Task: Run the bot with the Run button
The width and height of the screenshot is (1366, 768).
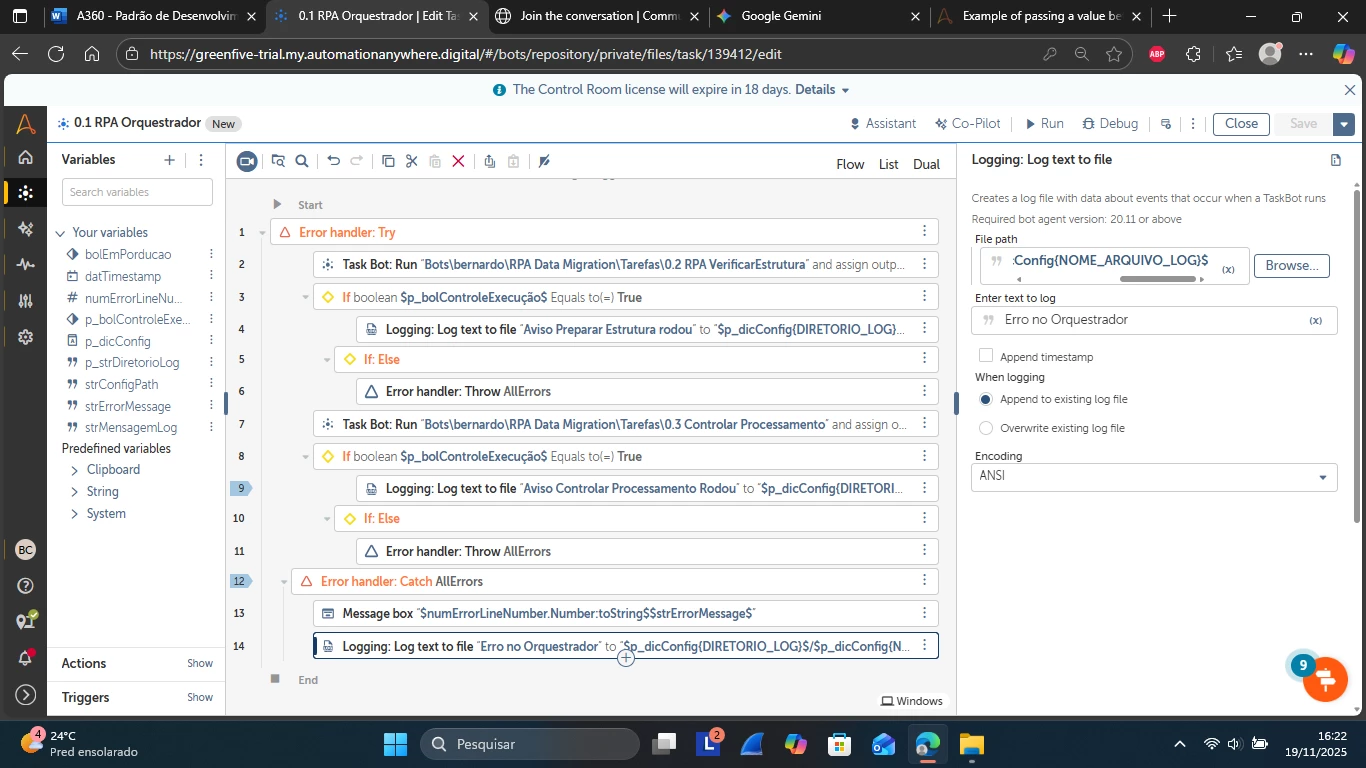Action: point(1043,124)
